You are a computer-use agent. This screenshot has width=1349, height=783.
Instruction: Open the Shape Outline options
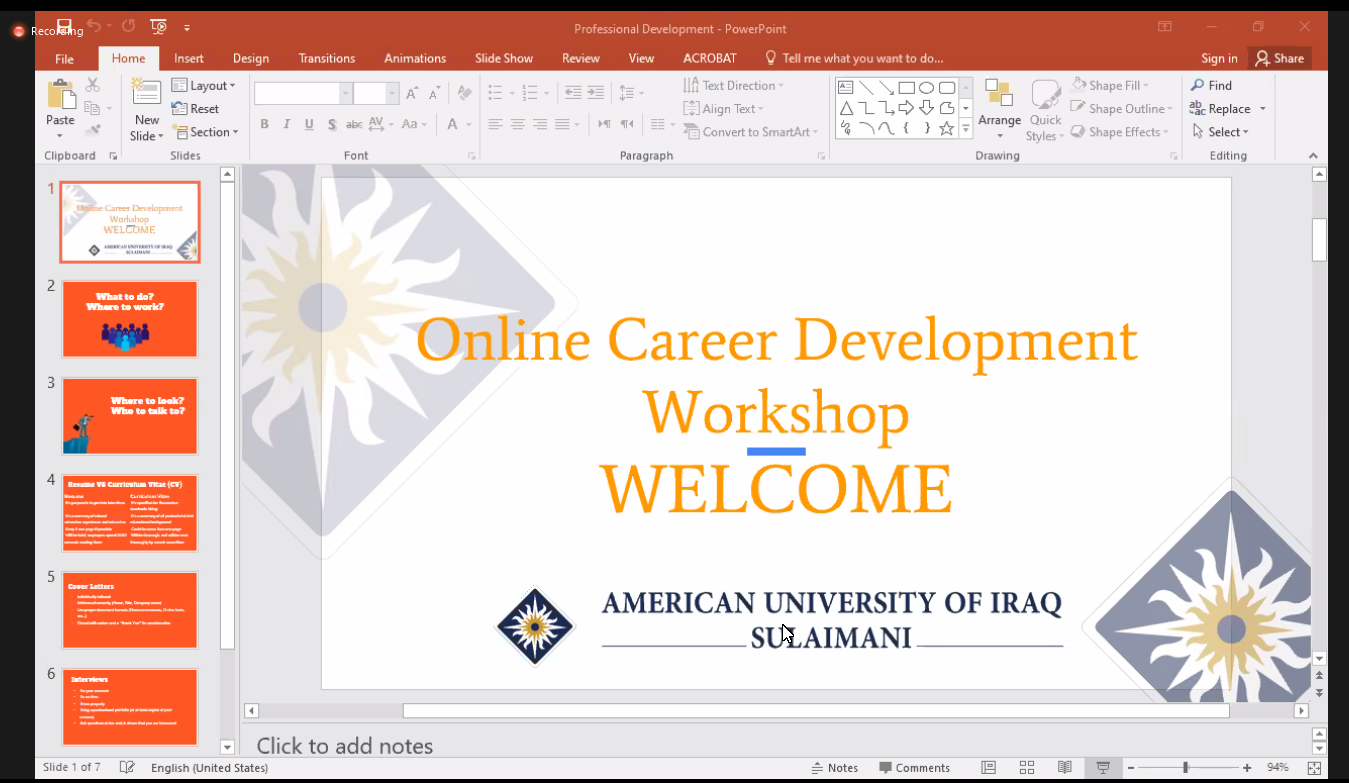(1120, 109)
